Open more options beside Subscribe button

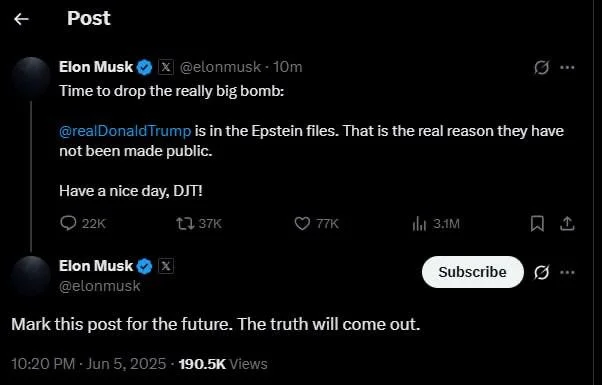tap(567, 272)
